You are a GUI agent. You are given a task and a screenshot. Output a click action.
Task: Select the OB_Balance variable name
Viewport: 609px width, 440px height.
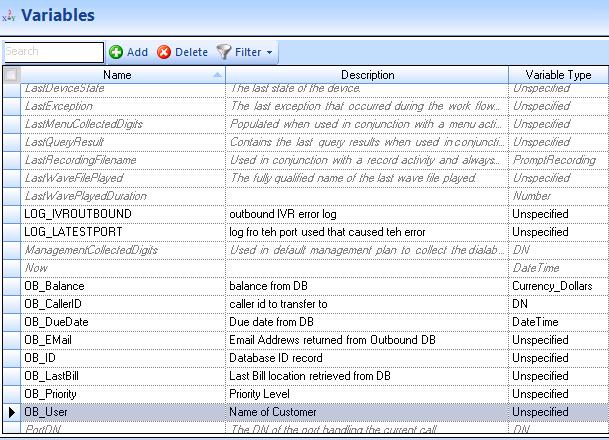tap(54, 286)
